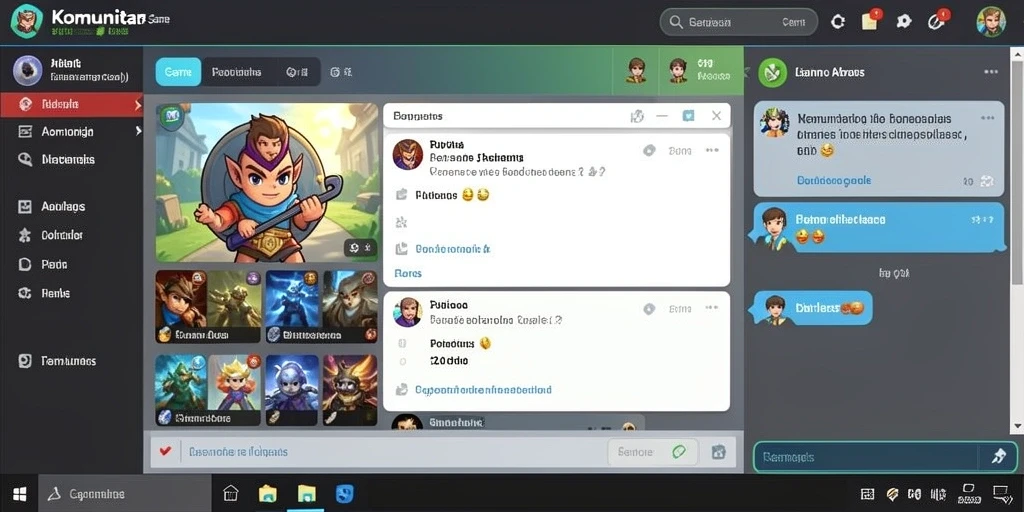Open the cowboy-hat character thumbnail
1024x512 pixels.
coord(181,307)
